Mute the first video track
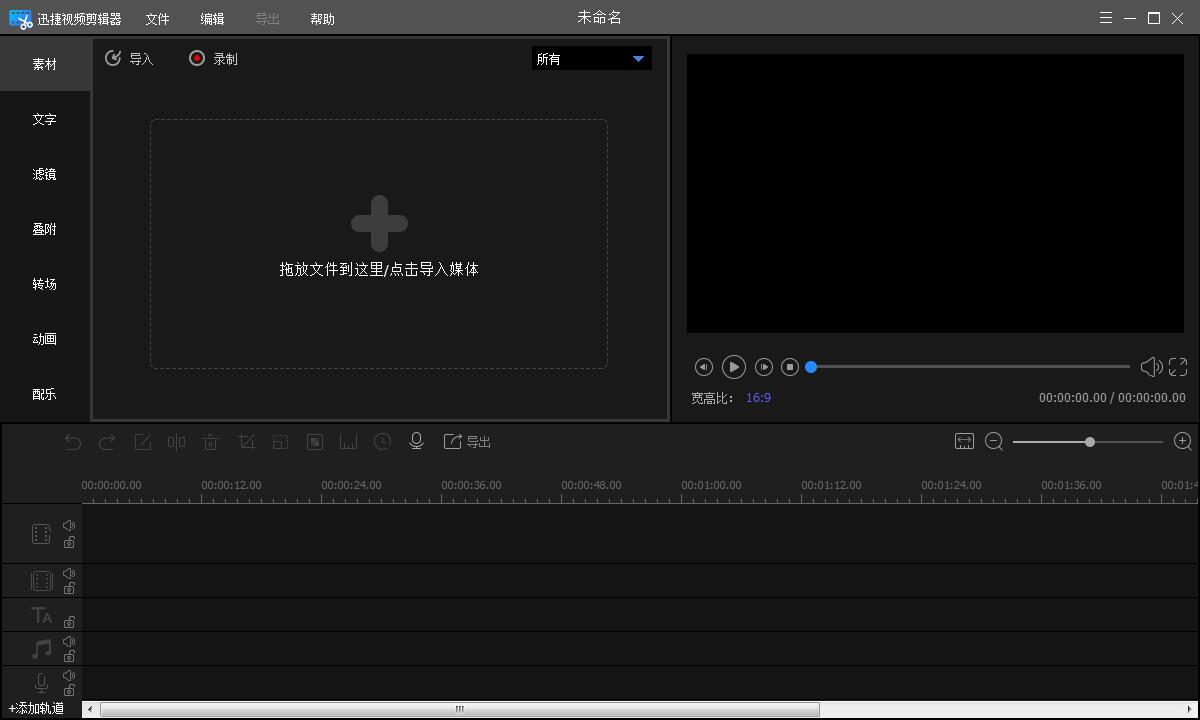The width and height of the screenshot is (1200, 720). [69, 523]
